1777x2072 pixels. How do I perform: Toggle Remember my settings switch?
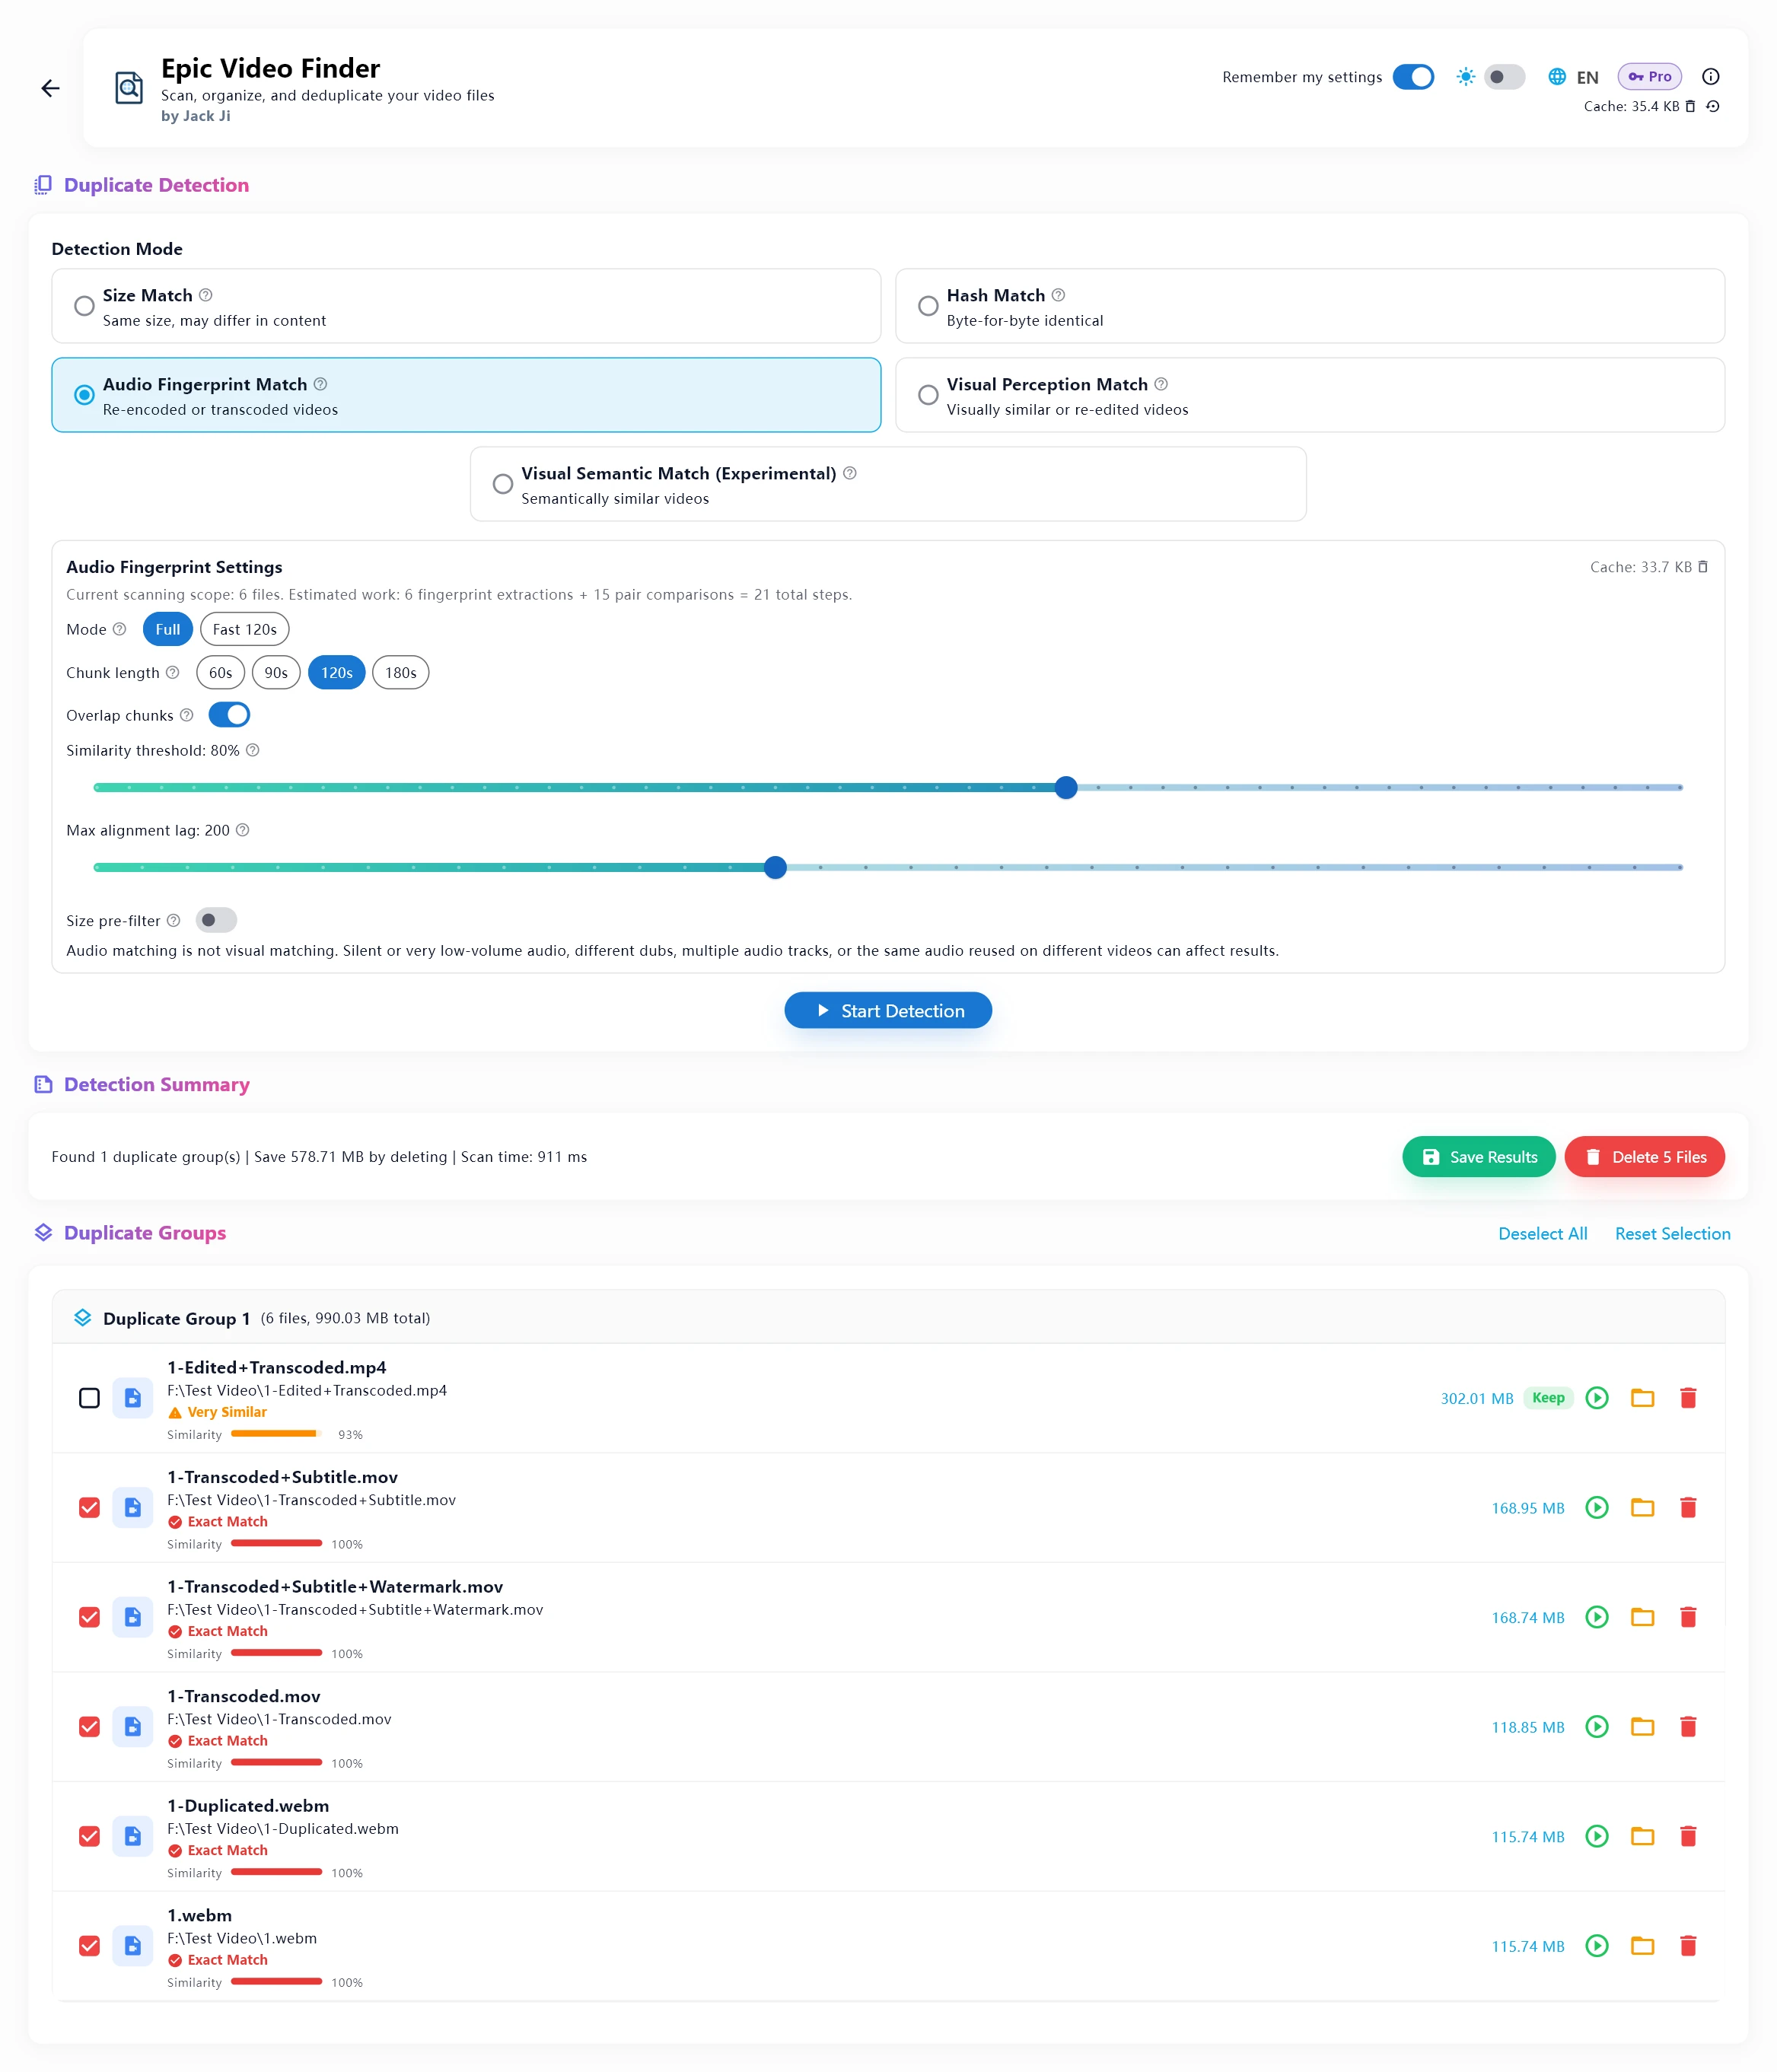click(x=1413, y=77)
